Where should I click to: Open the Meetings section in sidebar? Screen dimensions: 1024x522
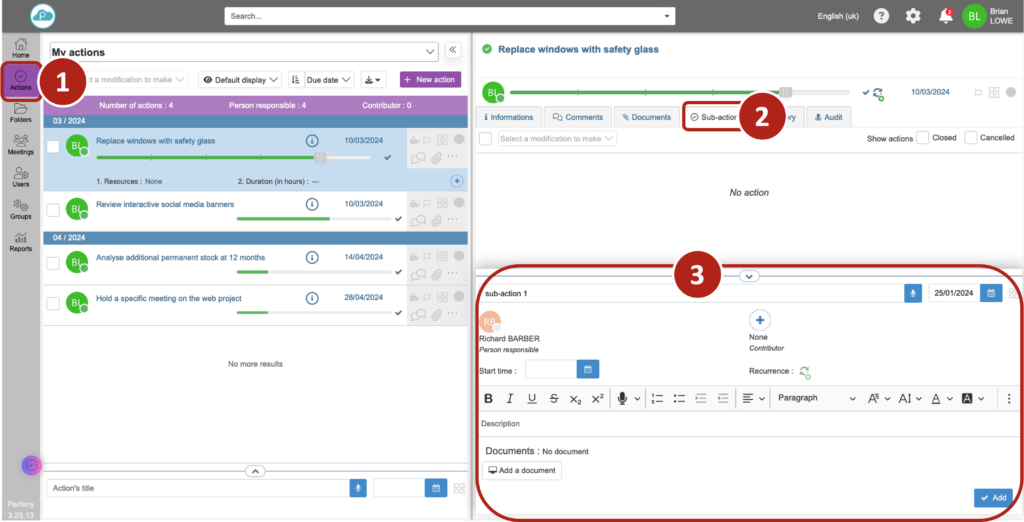tap(20, 146)
